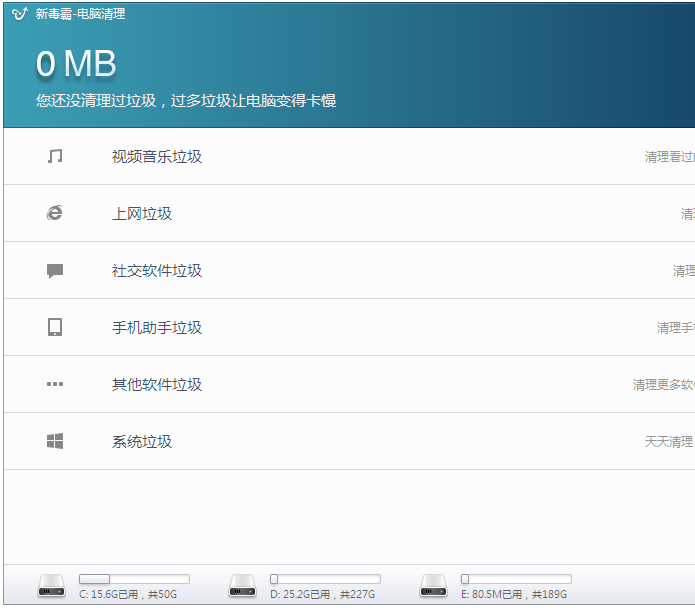Click the C: drive disk icon
Image resolution: width=695 pixels, height=608 pixels.
click(x=52, y=586)
